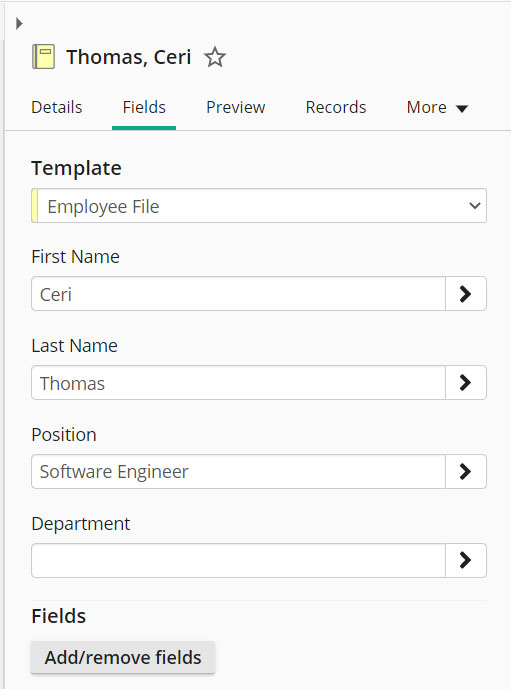The image size is (511, 689).
Task: Favorite the Thomas, Ceri entry with star icon
Action: click(x=215, y=57)
